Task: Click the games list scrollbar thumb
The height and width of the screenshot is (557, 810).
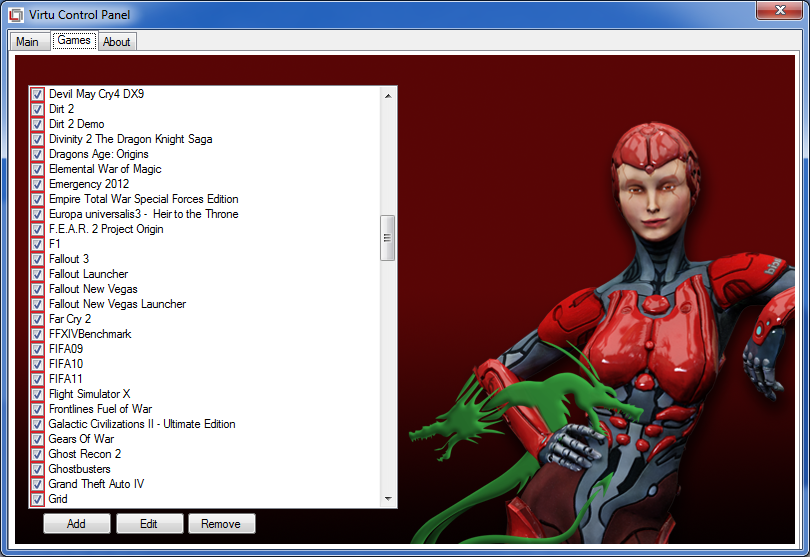Action: click(x=388, y=238)
